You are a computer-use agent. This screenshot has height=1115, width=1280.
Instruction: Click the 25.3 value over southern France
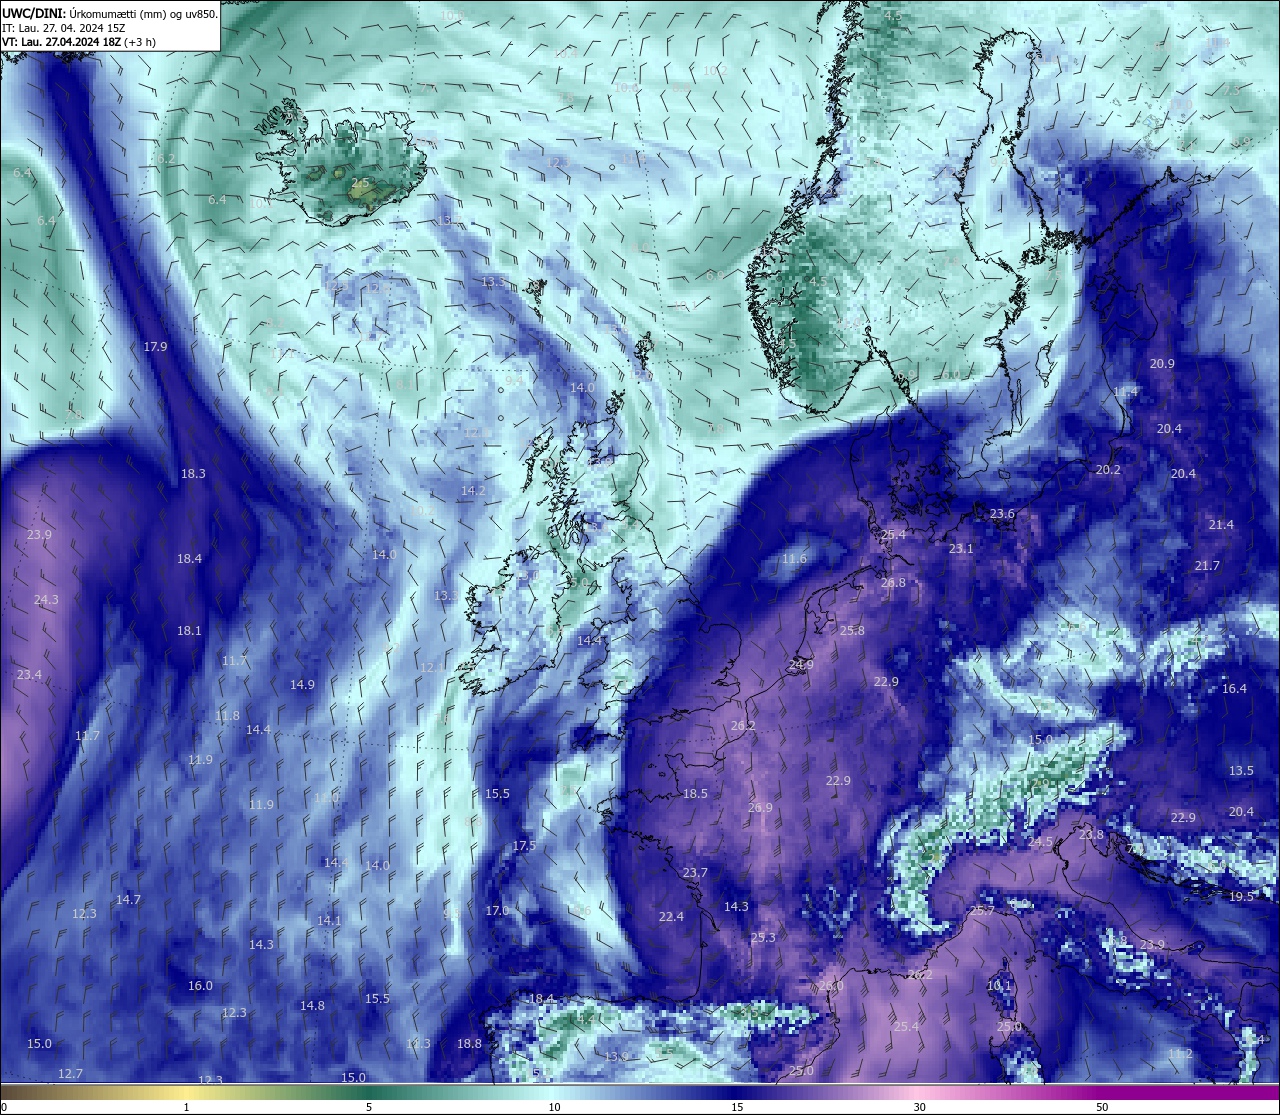pyautogui.click(x=763, y=938)
